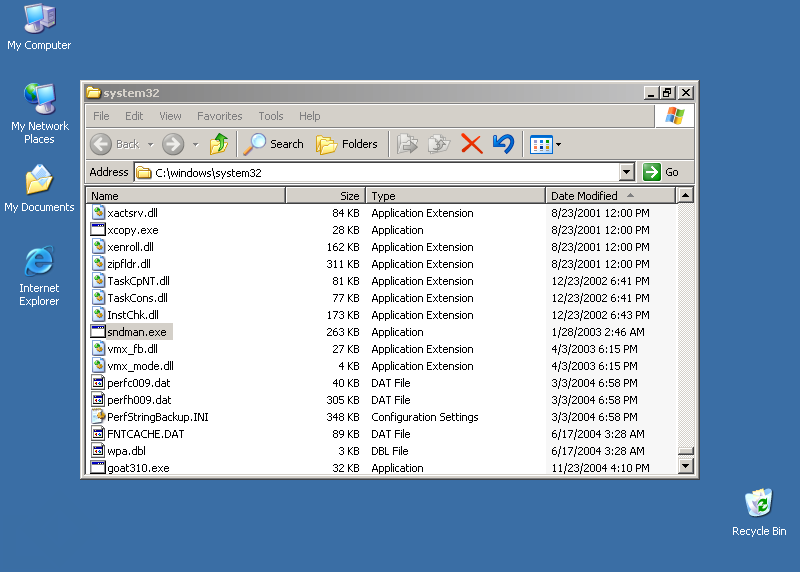Viewport: 800px width, 572px height.
Task: Select the InstChk.dll file icon
Action: 98,314
